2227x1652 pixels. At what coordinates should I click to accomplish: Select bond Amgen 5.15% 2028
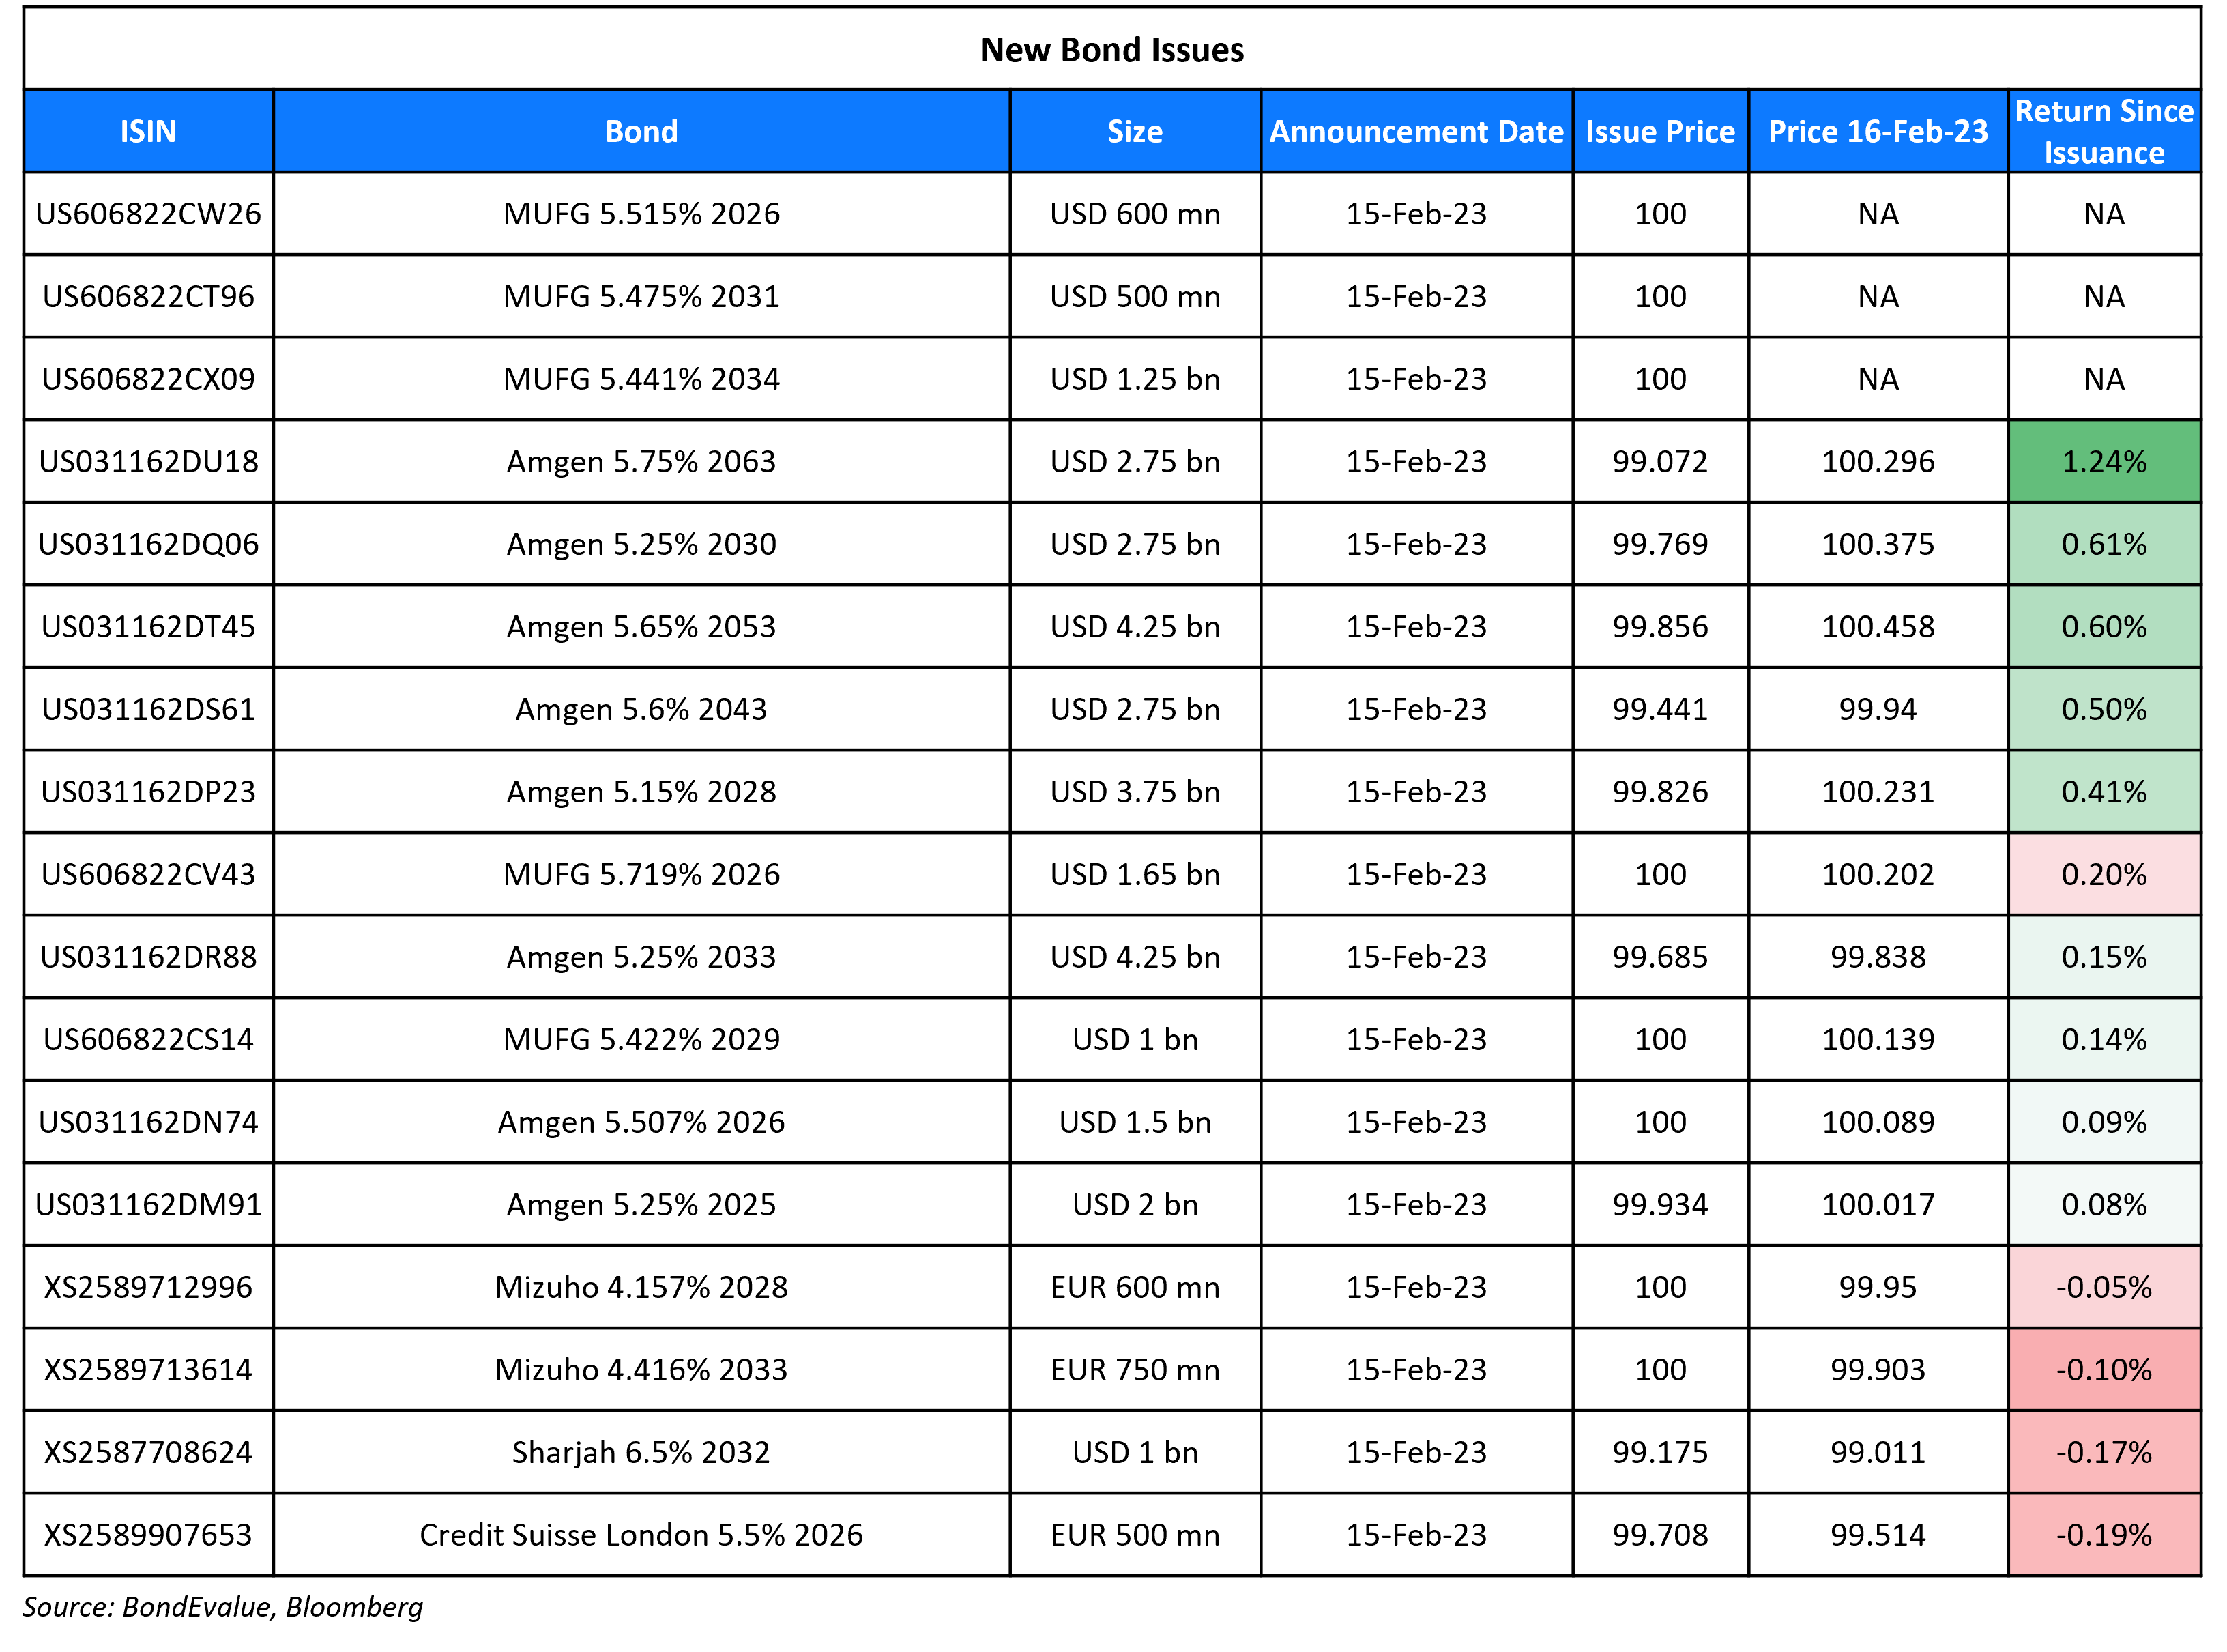click(x=641, y=791)
